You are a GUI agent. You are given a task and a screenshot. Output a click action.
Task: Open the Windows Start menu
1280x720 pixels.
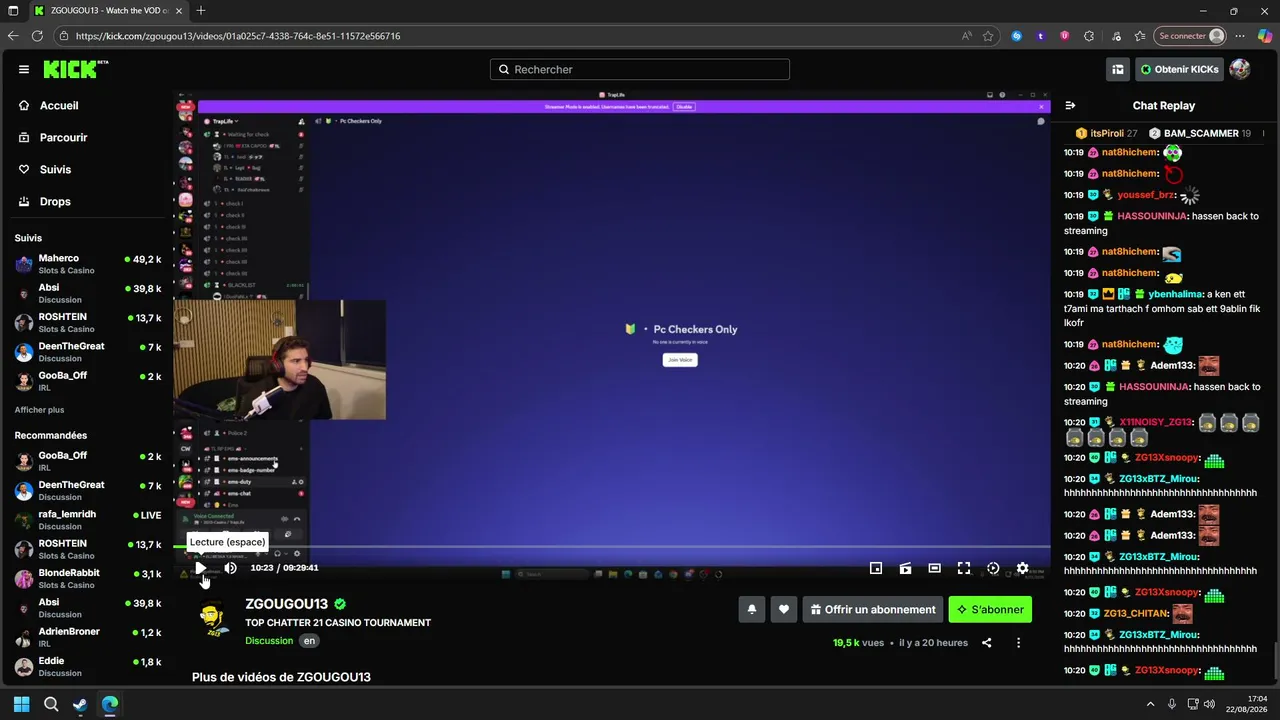point(21,704)
